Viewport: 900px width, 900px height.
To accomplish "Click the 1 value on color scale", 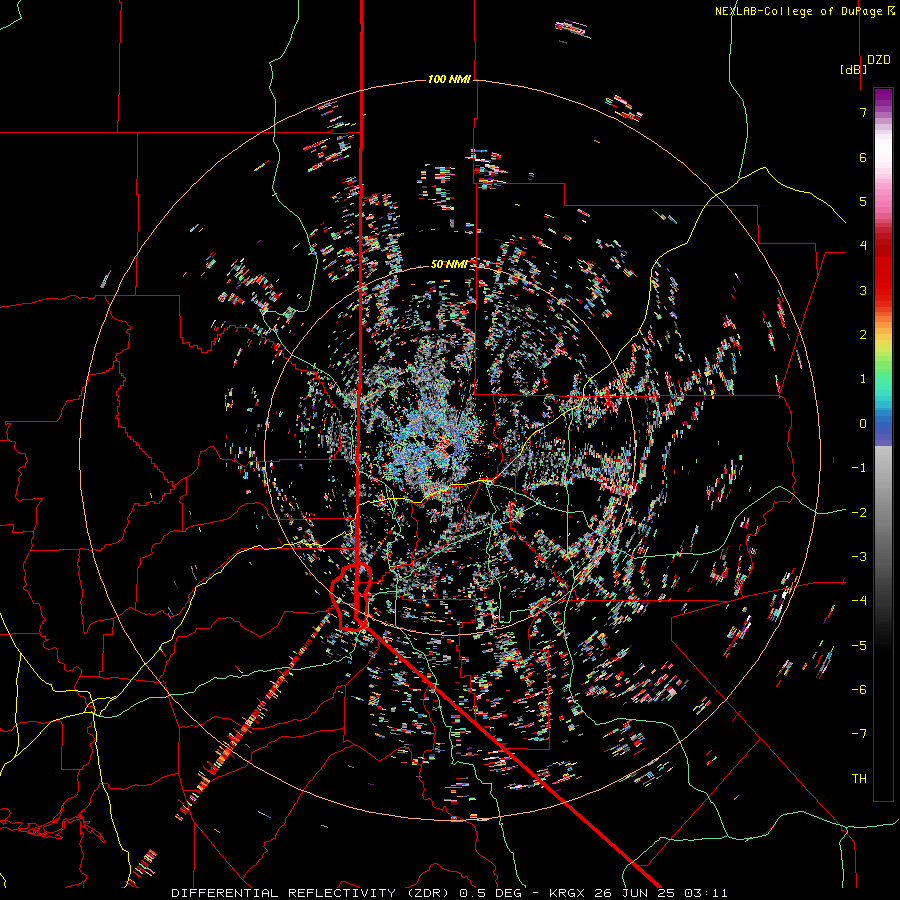I will pyautogui.click(x=863, y=379).
